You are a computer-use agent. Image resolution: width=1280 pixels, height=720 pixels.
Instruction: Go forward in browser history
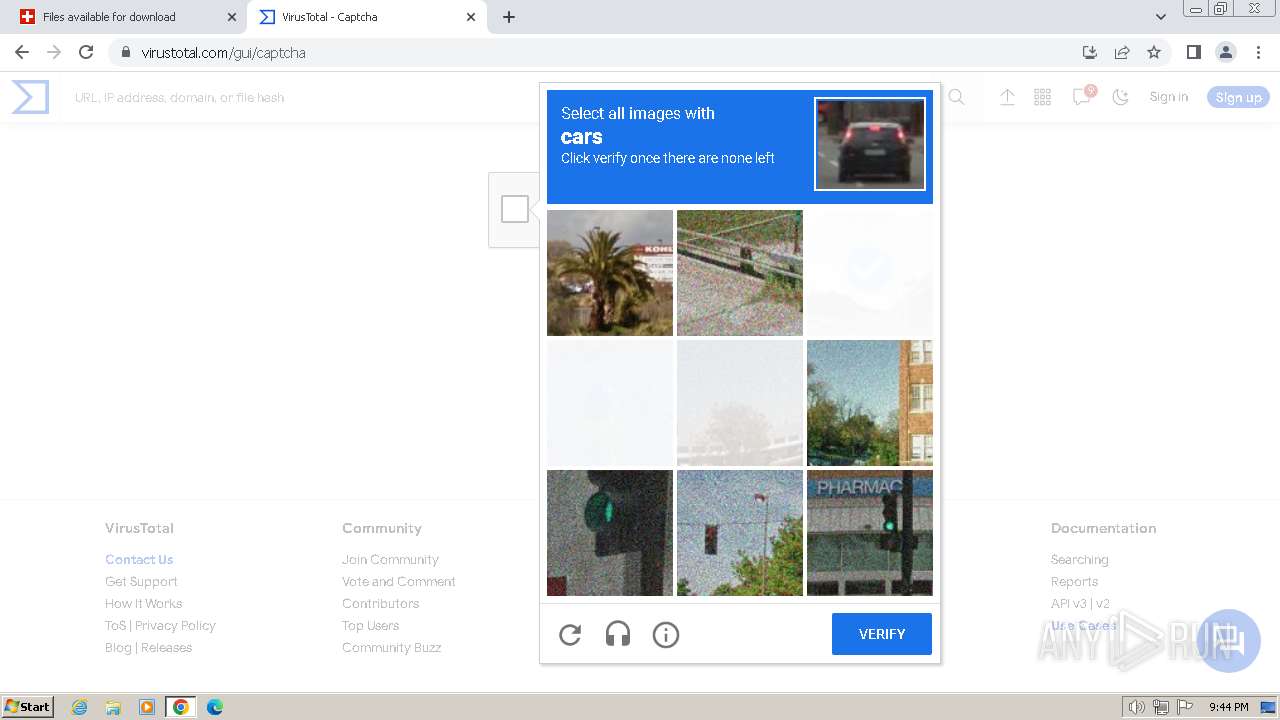[54, 52]
